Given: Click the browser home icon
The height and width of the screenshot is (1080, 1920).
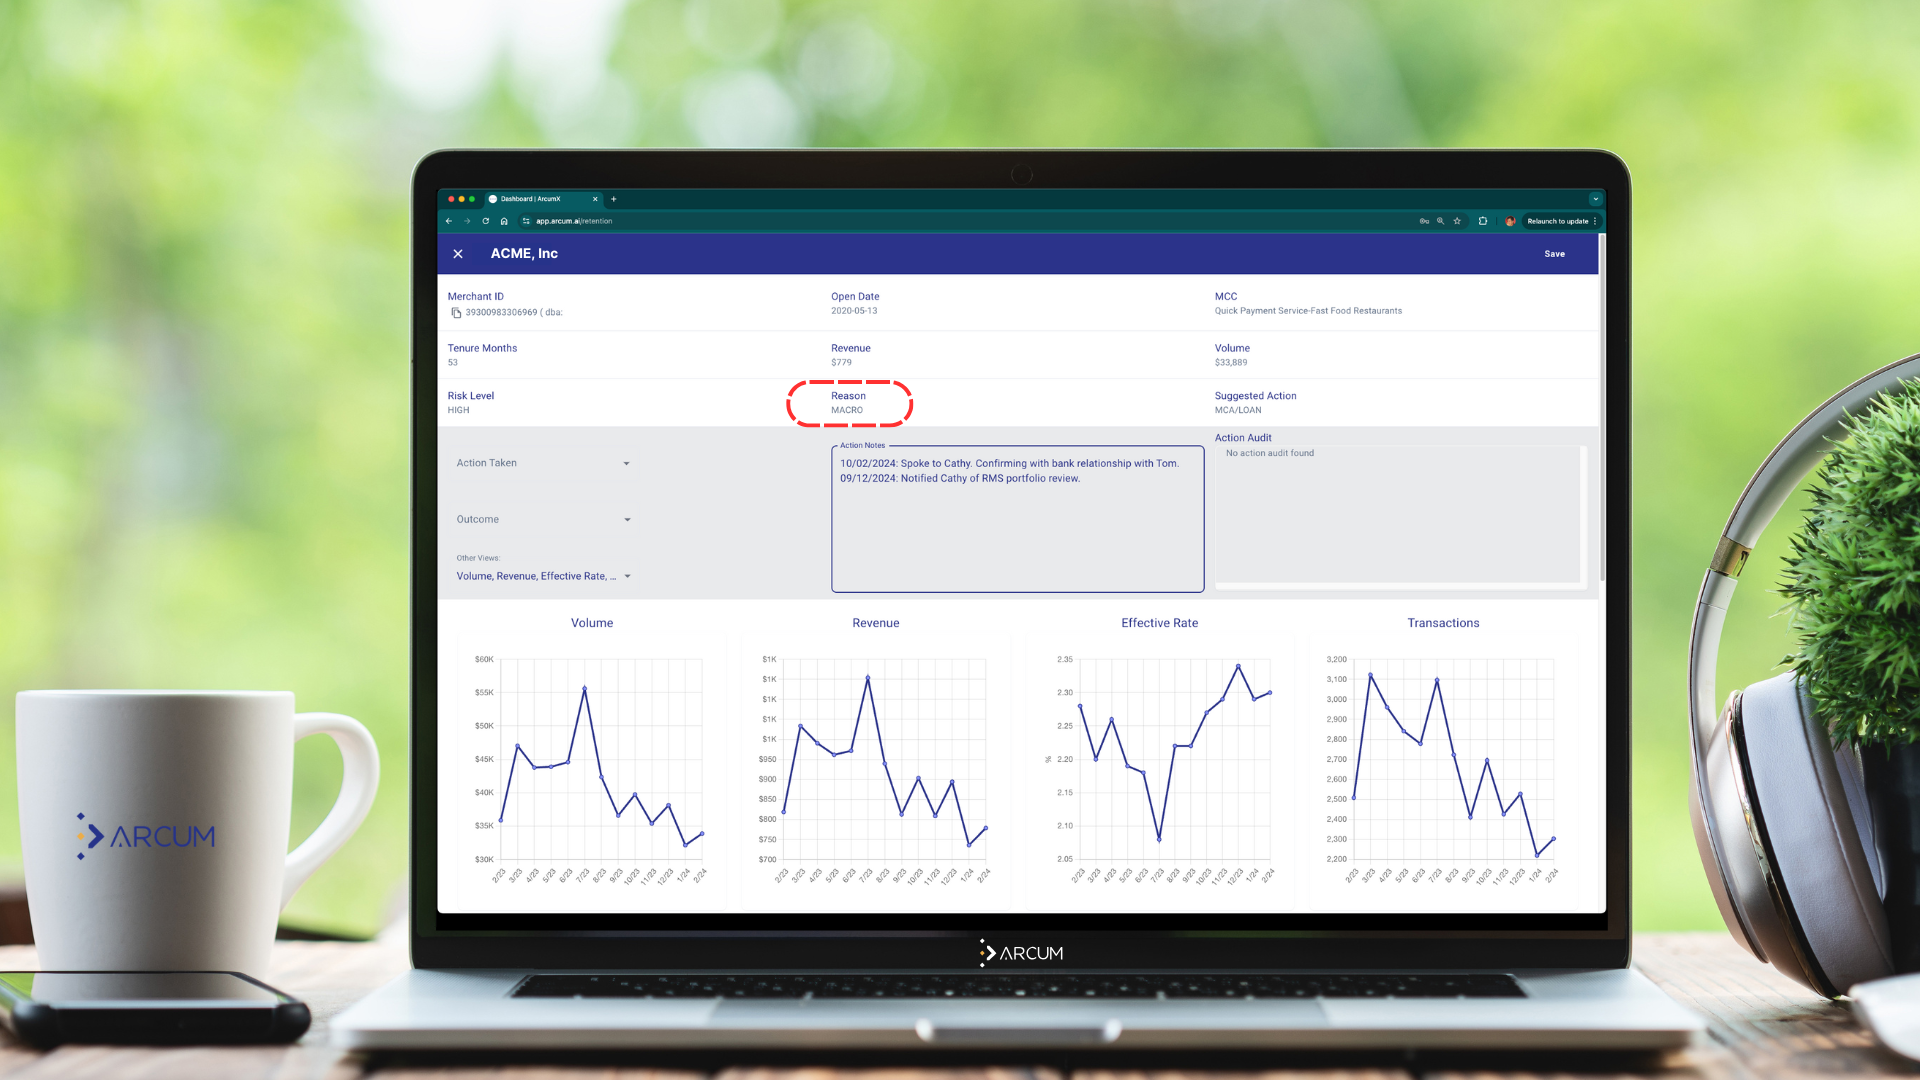Looking at the screenshot, I should 504,221.
